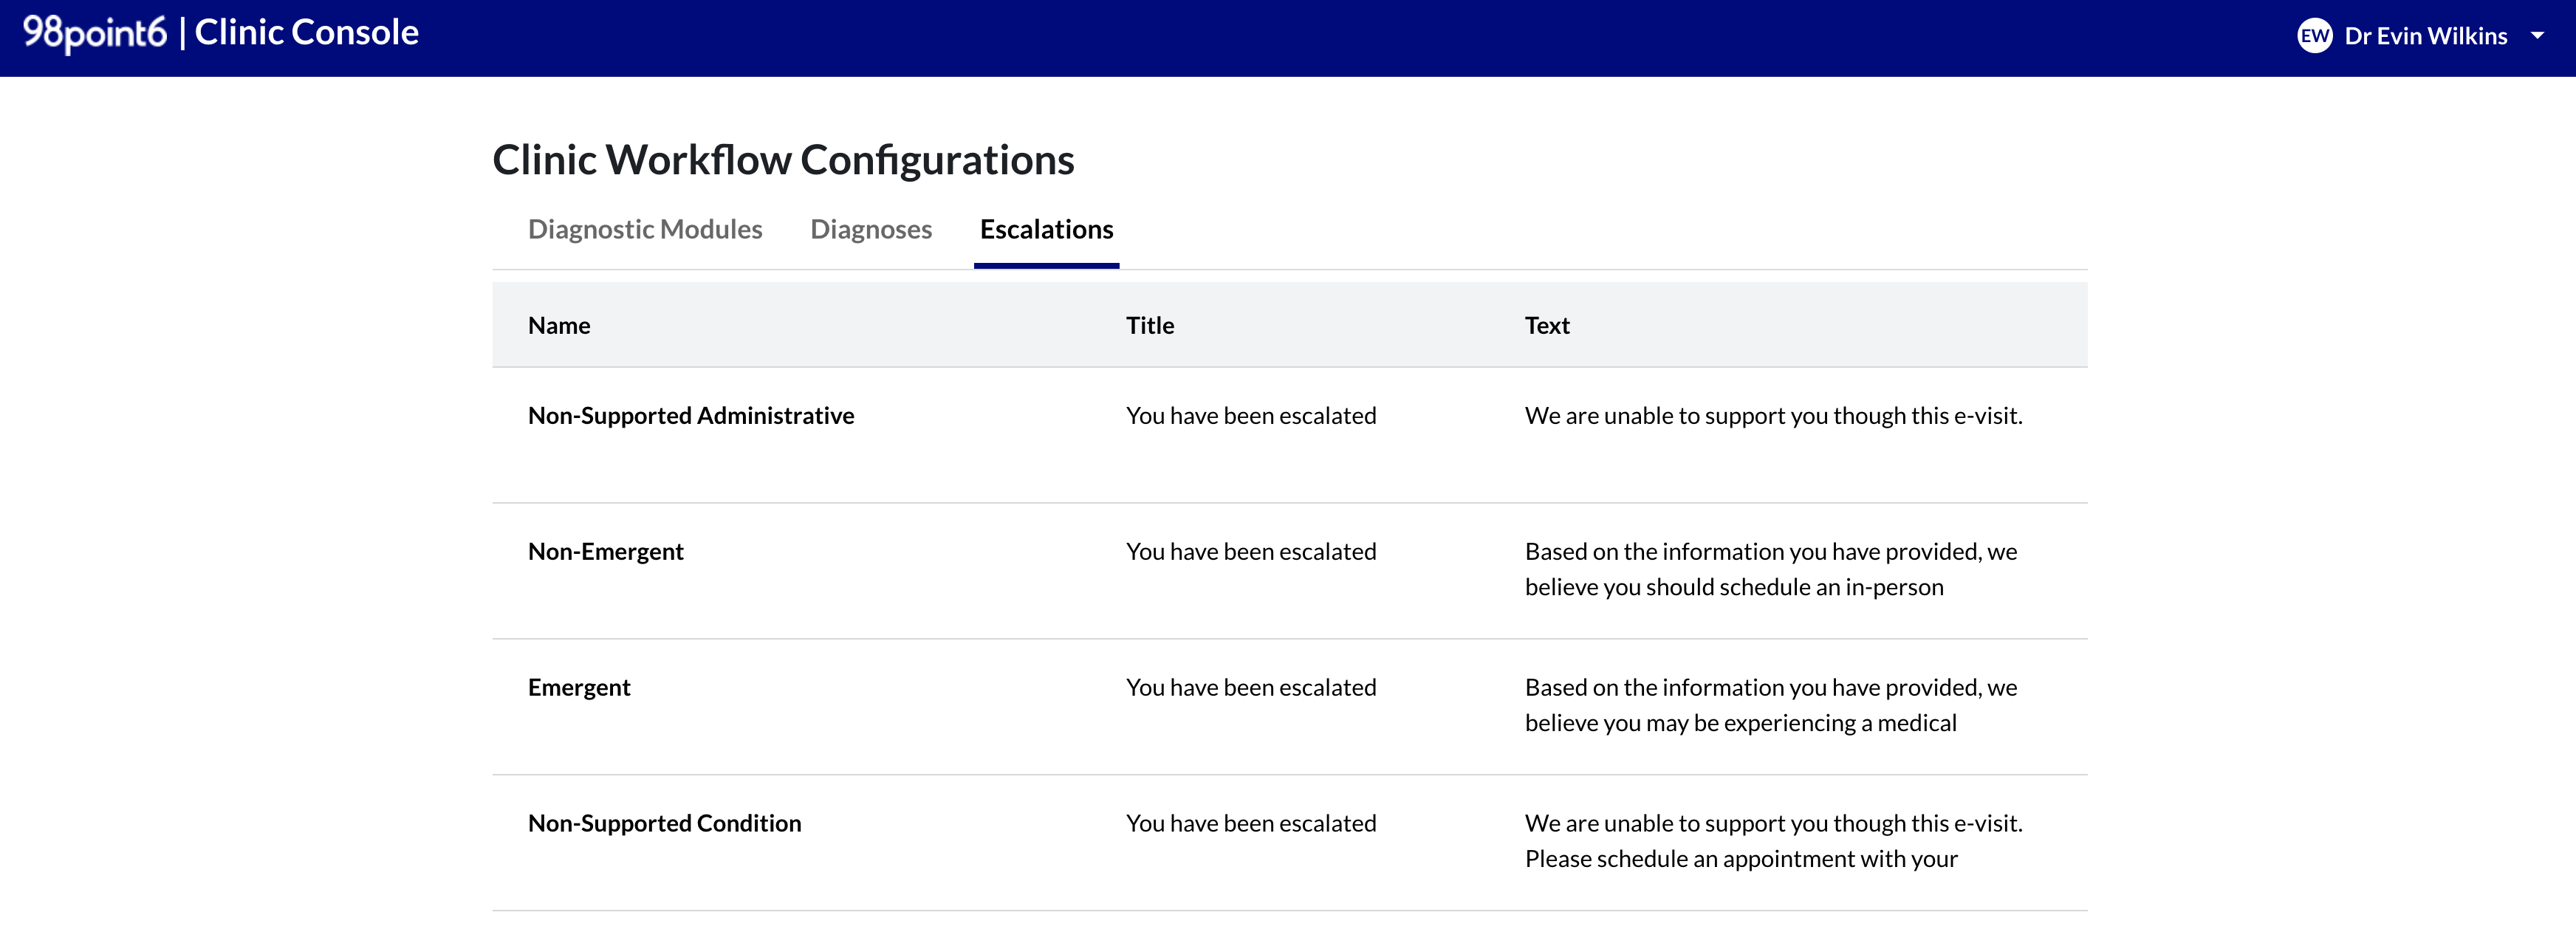The height and width of the screenshot is (932, 2576).
Task: Click the Clinic Workflow Configurations heading
Action: click(x=783, y=160)
